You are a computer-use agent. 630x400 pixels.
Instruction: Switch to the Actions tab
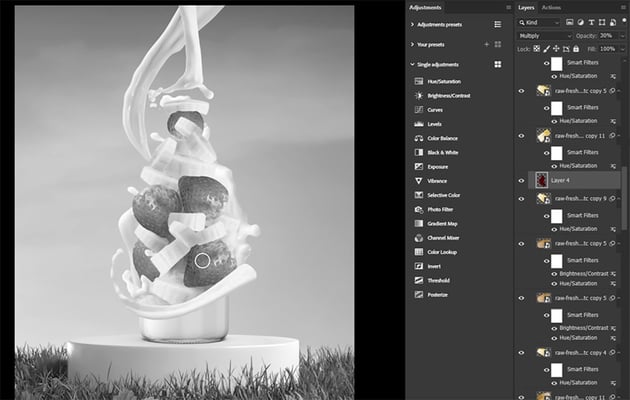tap(551, 7)
